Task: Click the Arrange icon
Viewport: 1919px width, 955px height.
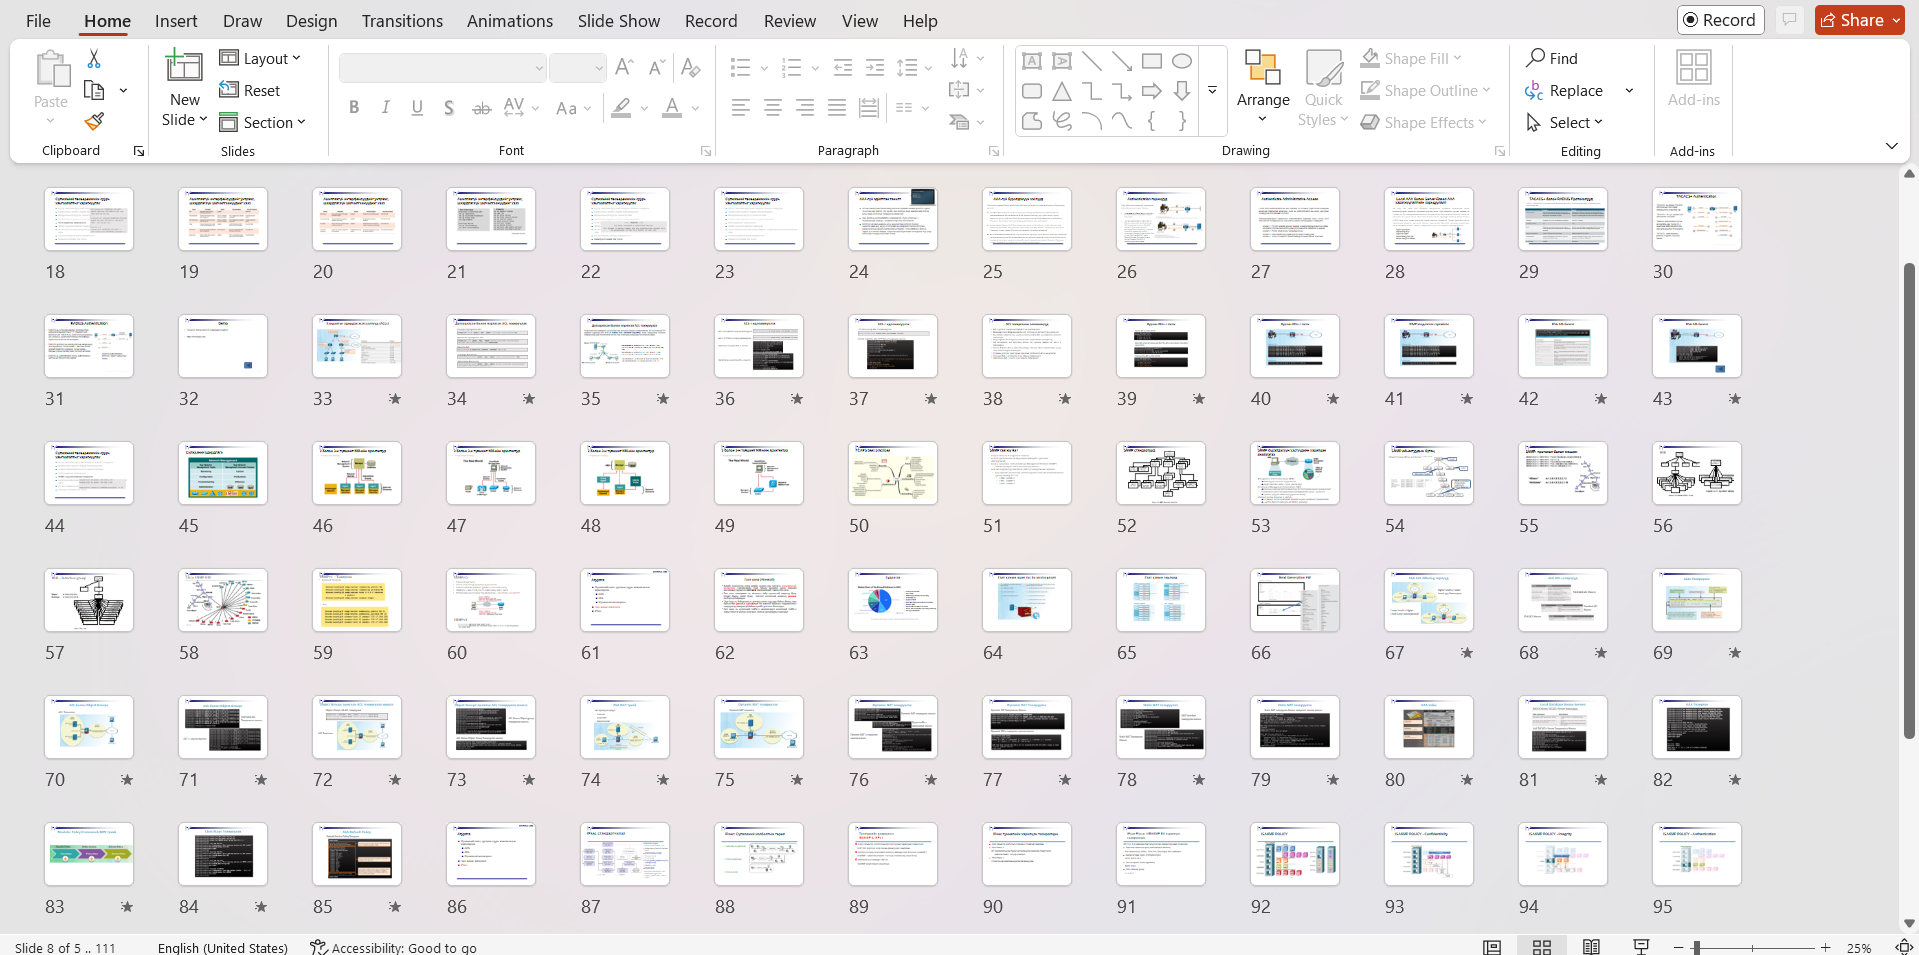Action: point(1263,67)
